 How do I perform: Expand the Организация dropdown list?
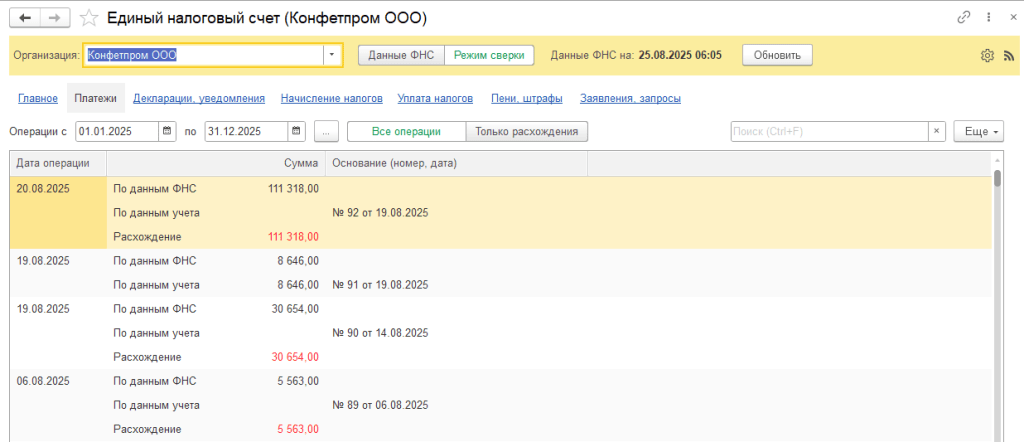coord(332,55)
